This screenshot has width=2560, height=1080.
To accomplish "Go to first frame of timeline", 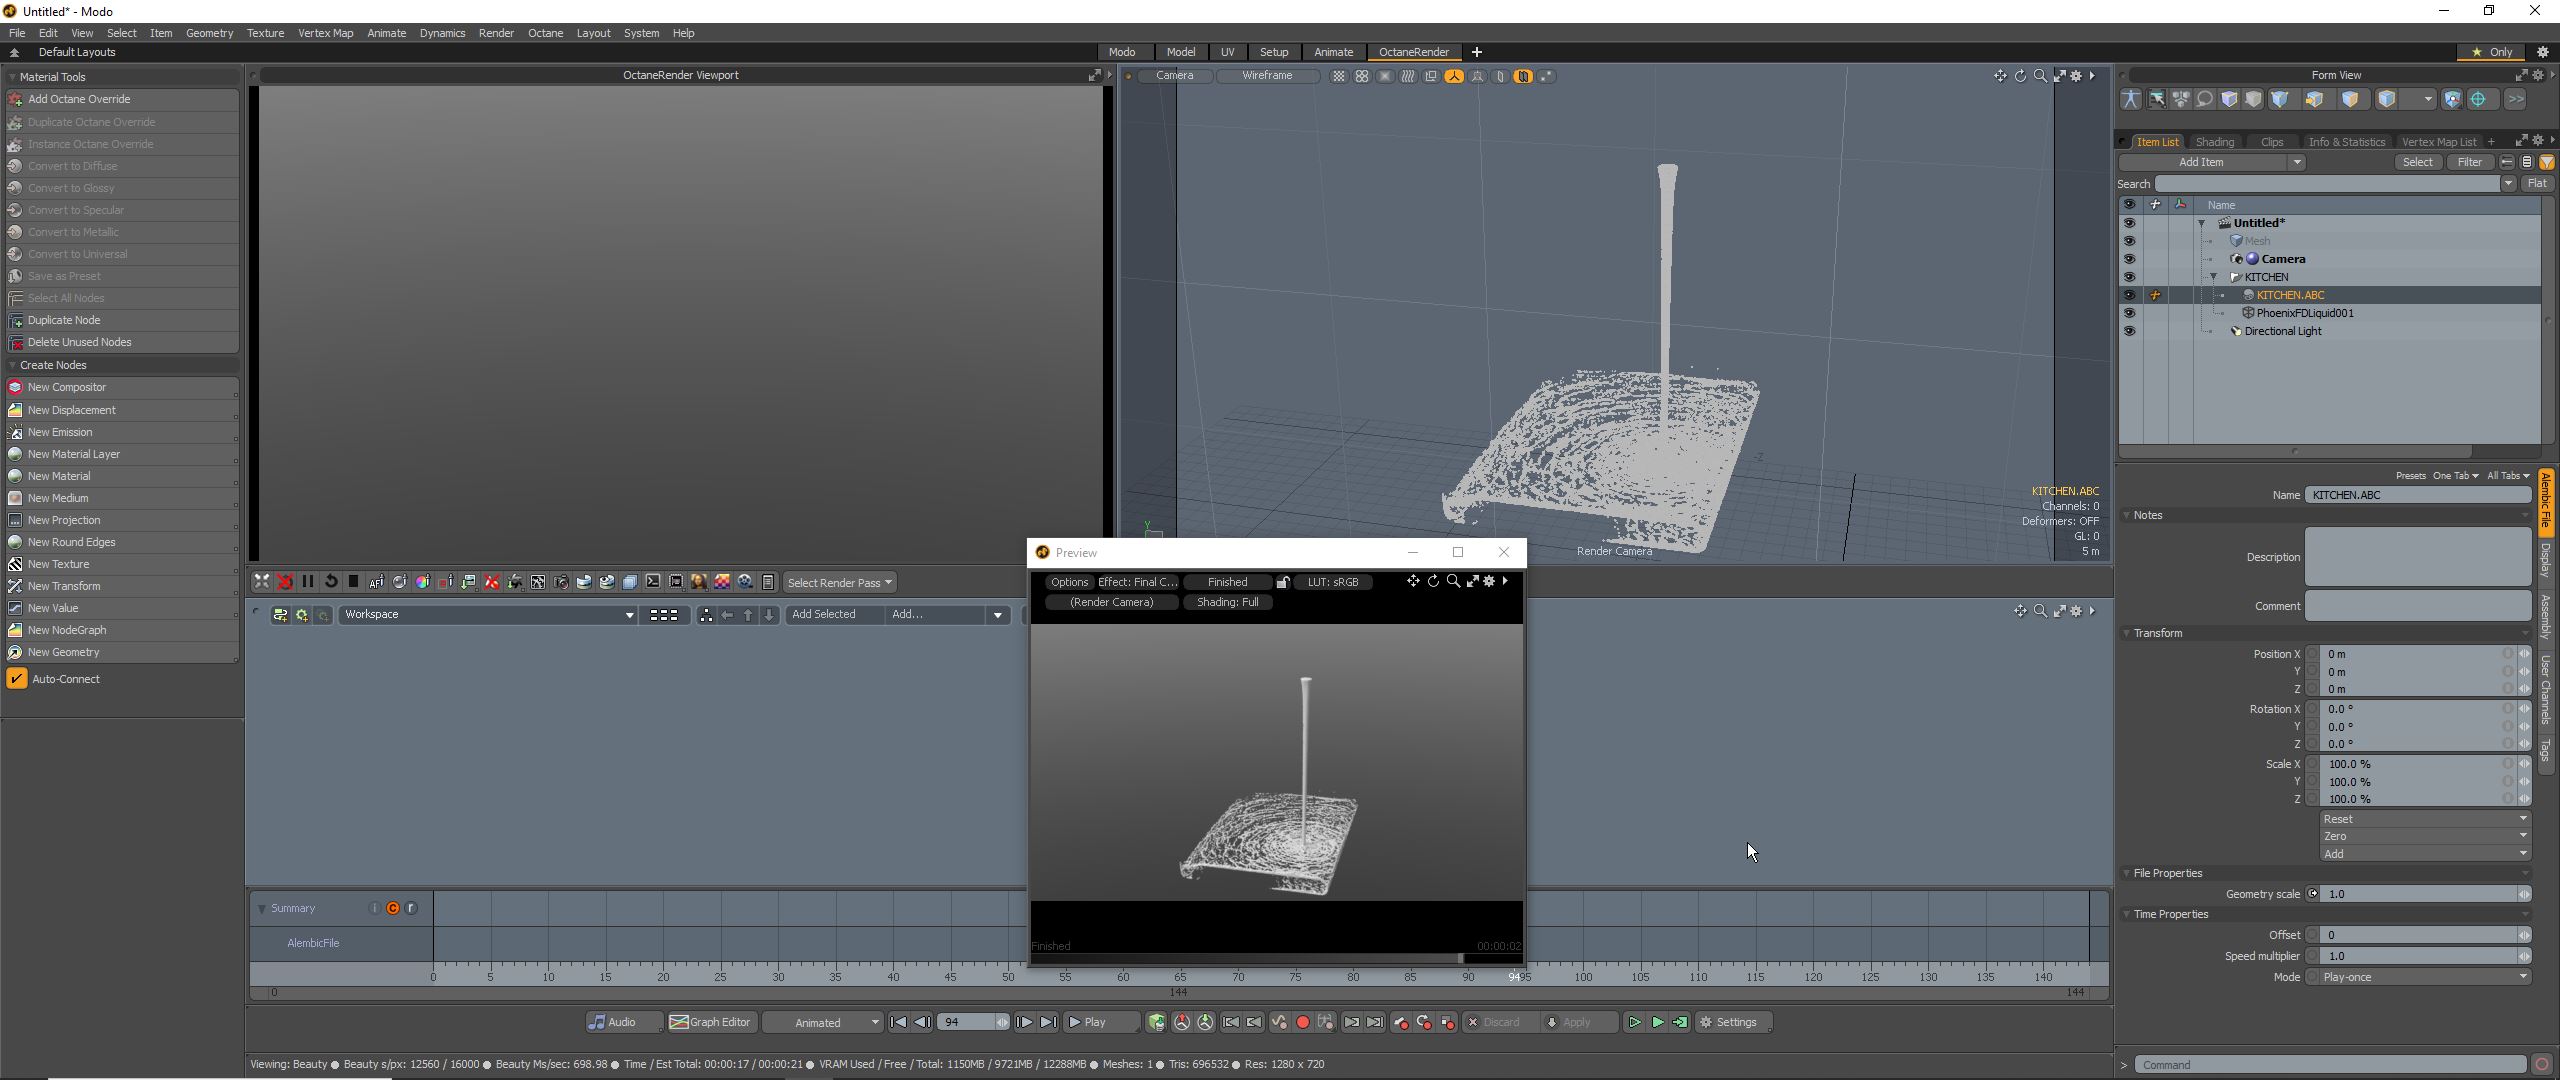I will pyautogui.click(x=898, y=1022).
